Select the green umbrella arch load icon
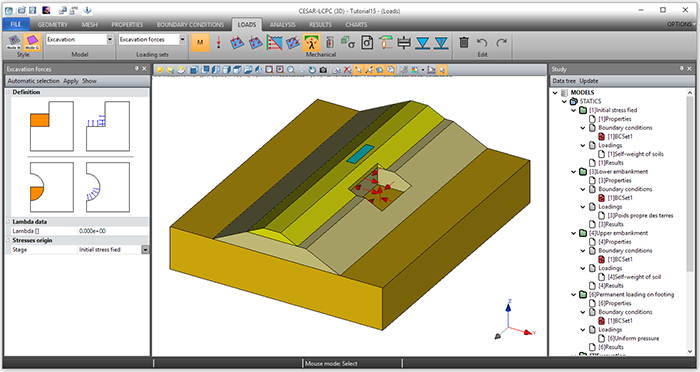The height and width of the screenshot is (372, 700). coord(385,42)
